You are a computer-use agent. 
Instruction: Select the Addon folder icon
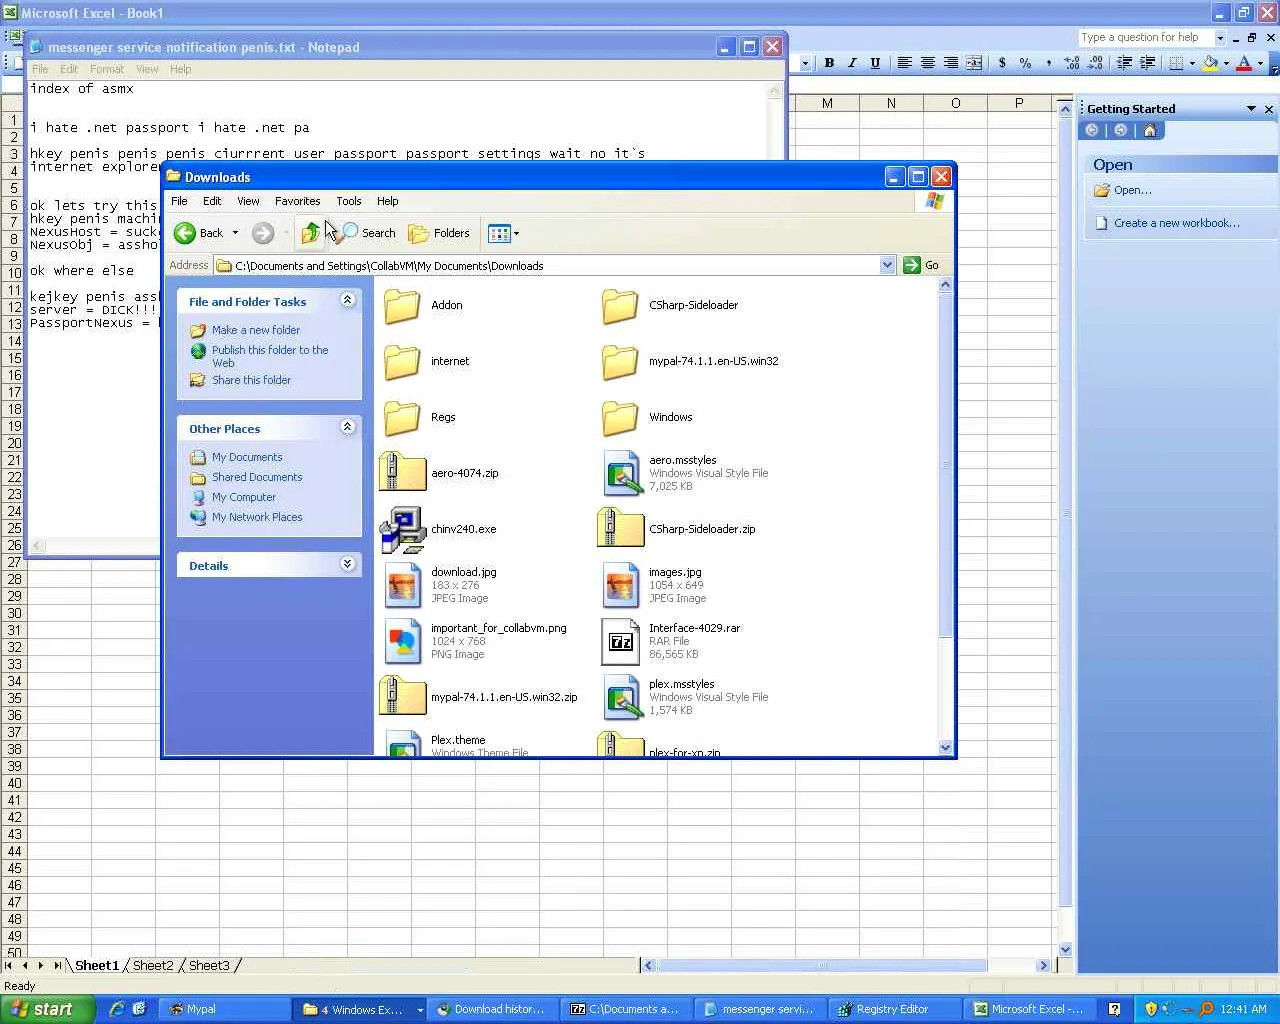[x=402, y=306]
